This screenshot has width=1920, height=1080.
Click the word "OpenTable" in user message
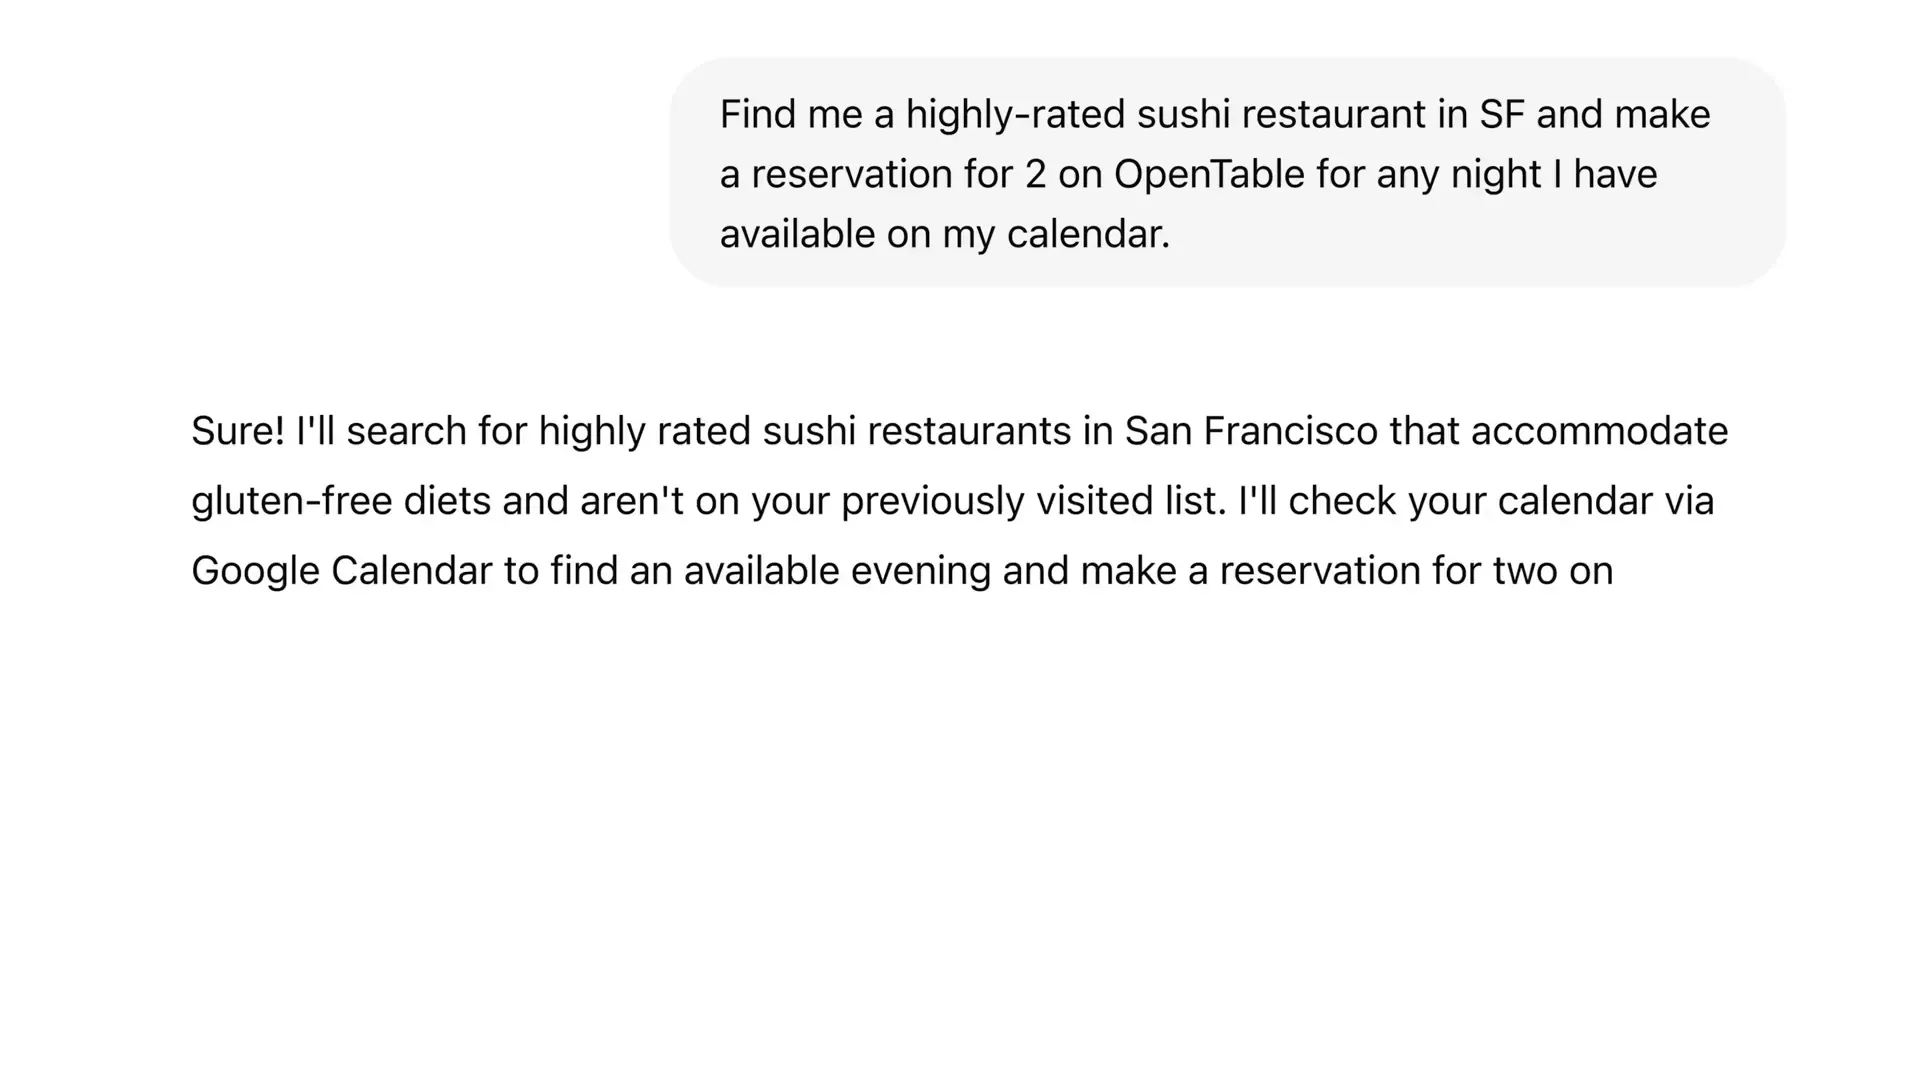click(x=1209, y=174)
